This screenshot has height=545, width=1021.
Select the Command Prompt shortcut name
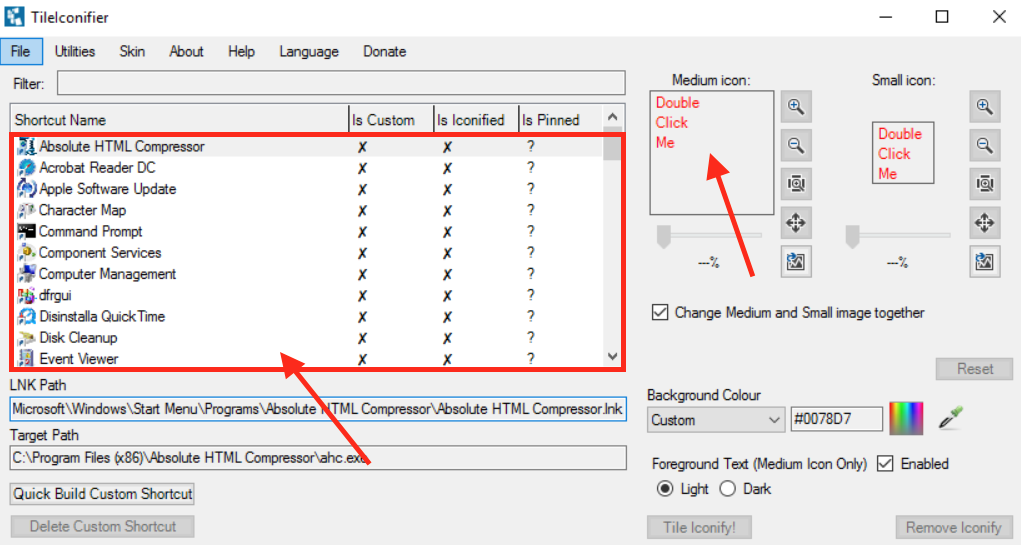pos(91,231)
